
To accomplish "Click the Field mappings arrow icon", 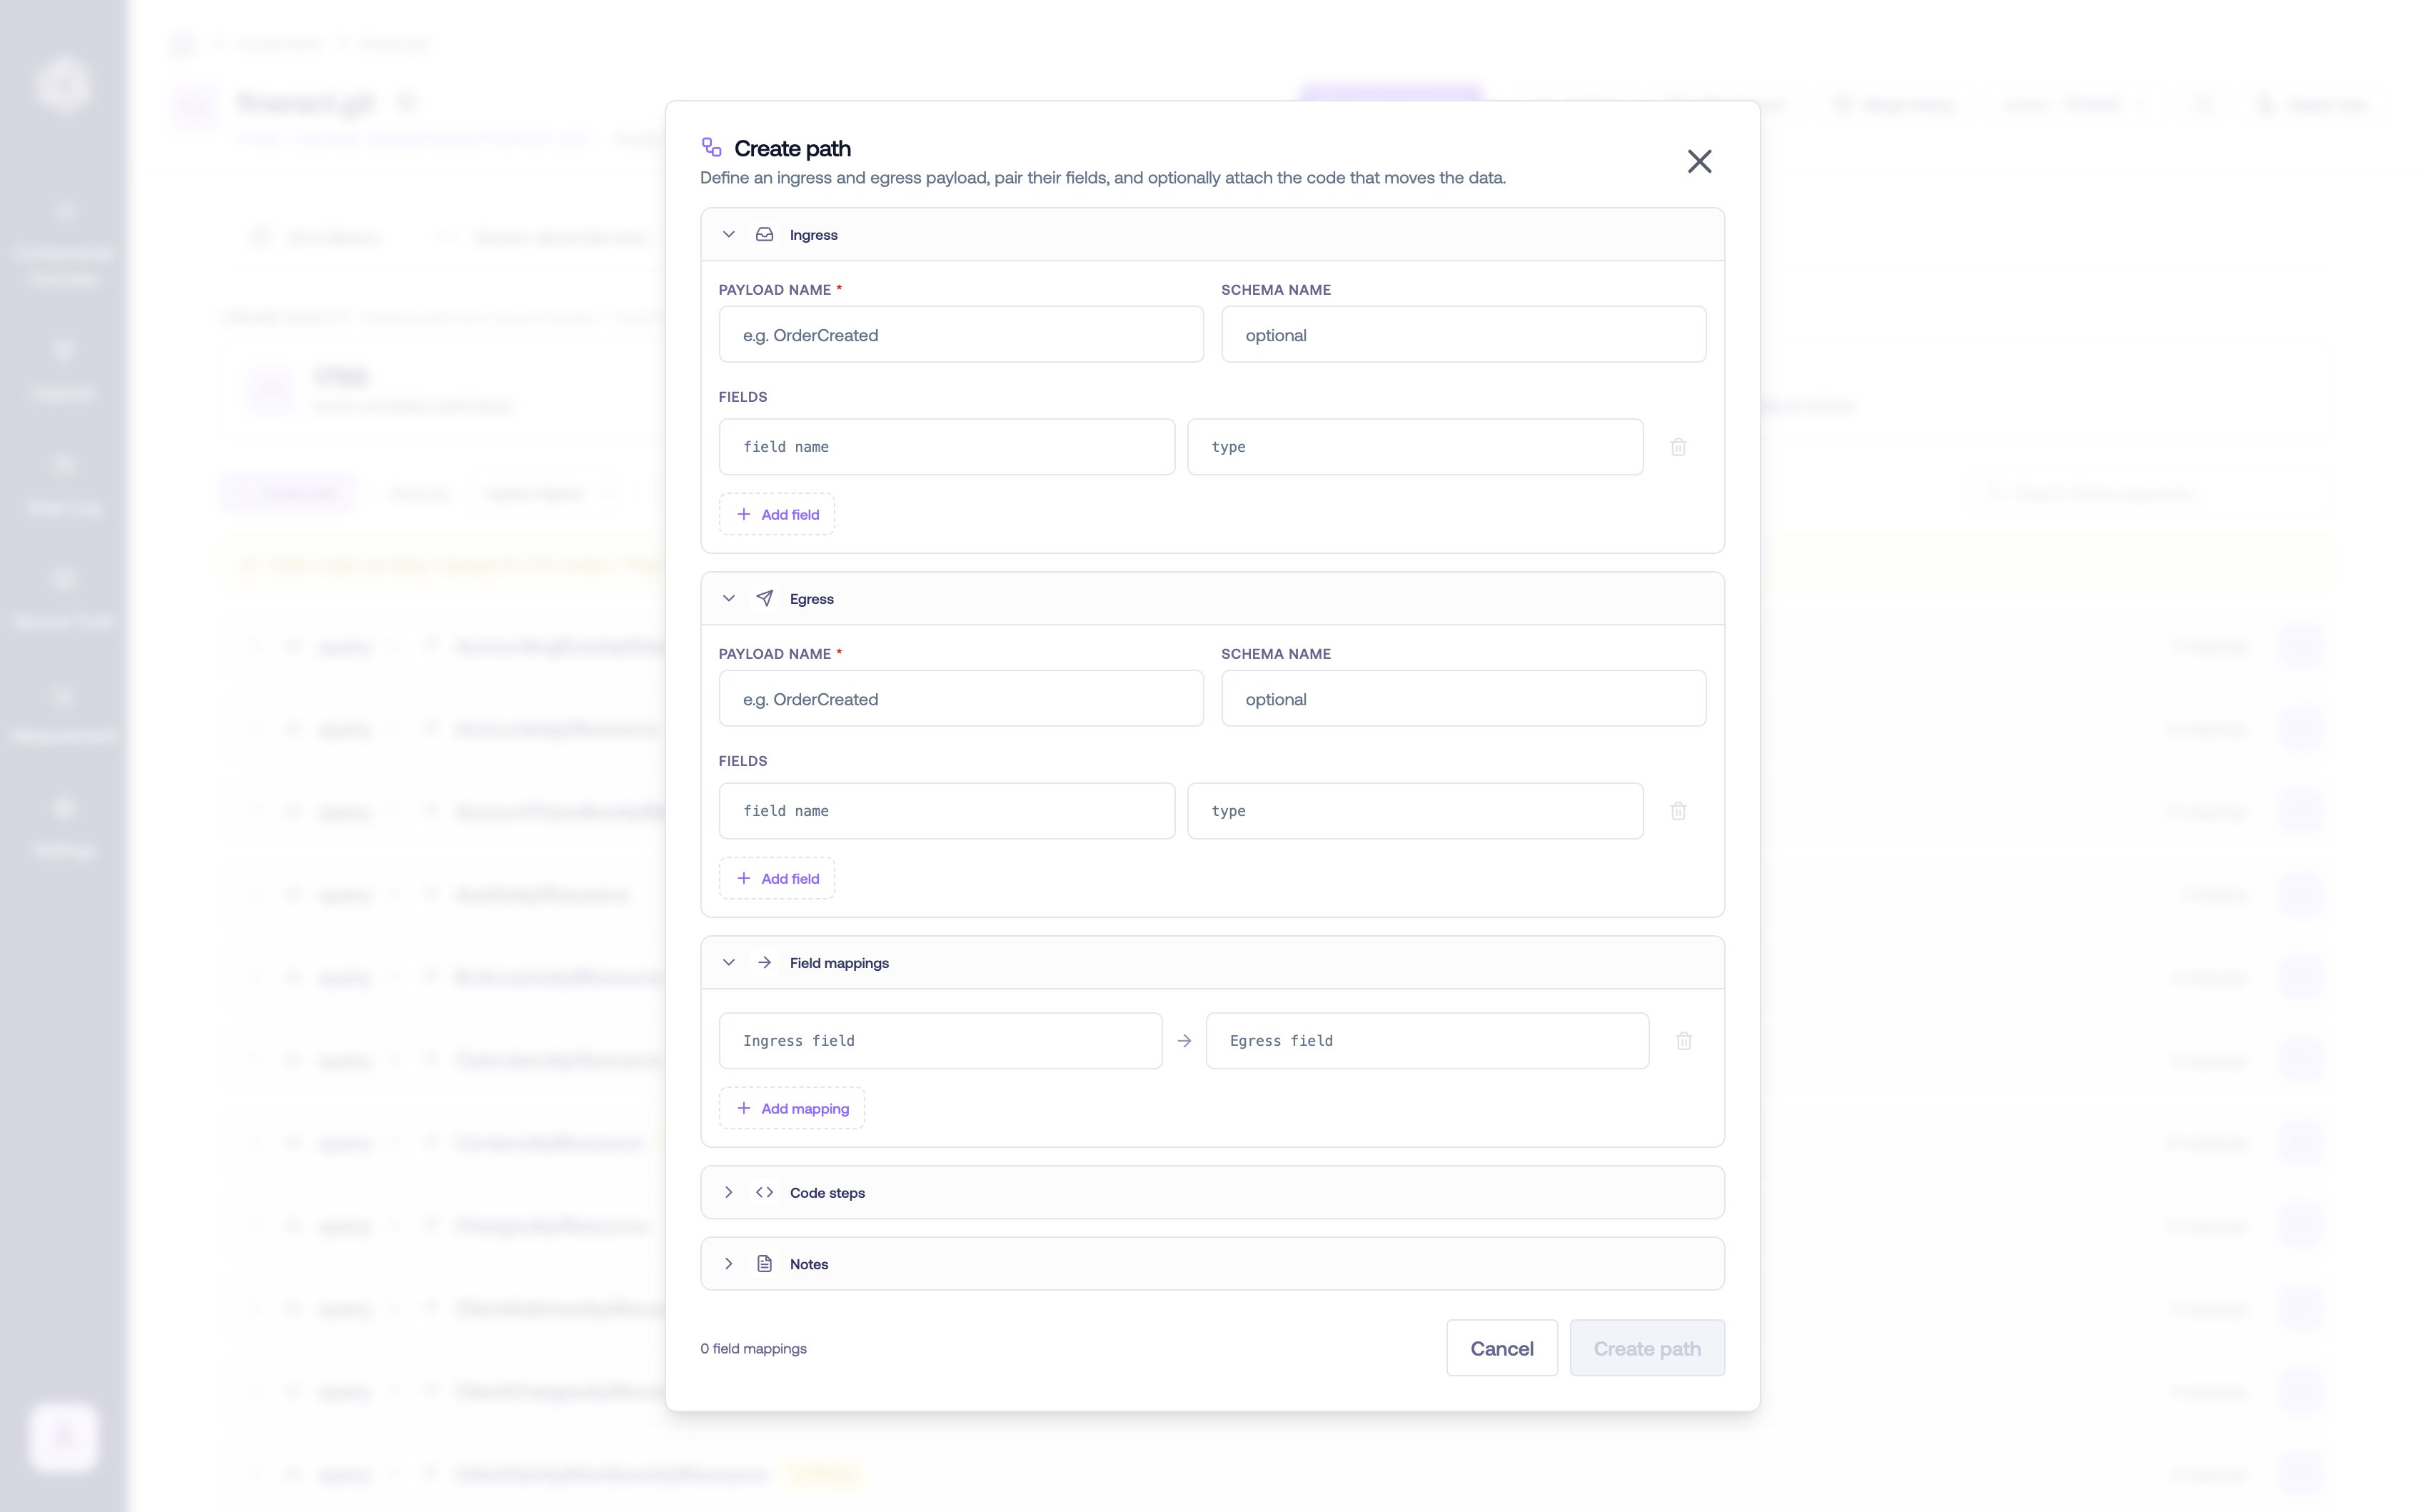I will 765,962.
